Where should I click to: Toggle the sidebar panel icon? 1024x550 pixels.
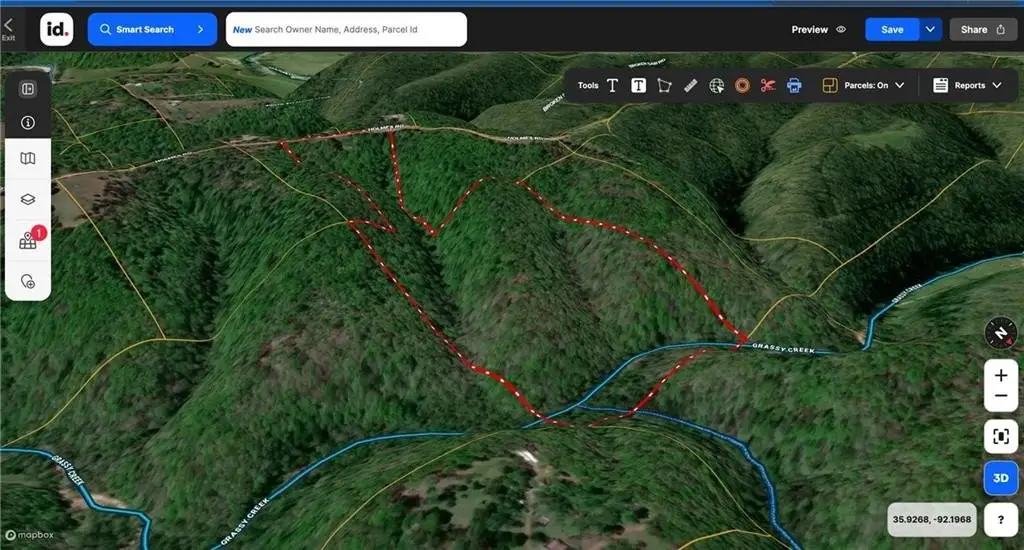click(x=28, y=89)
